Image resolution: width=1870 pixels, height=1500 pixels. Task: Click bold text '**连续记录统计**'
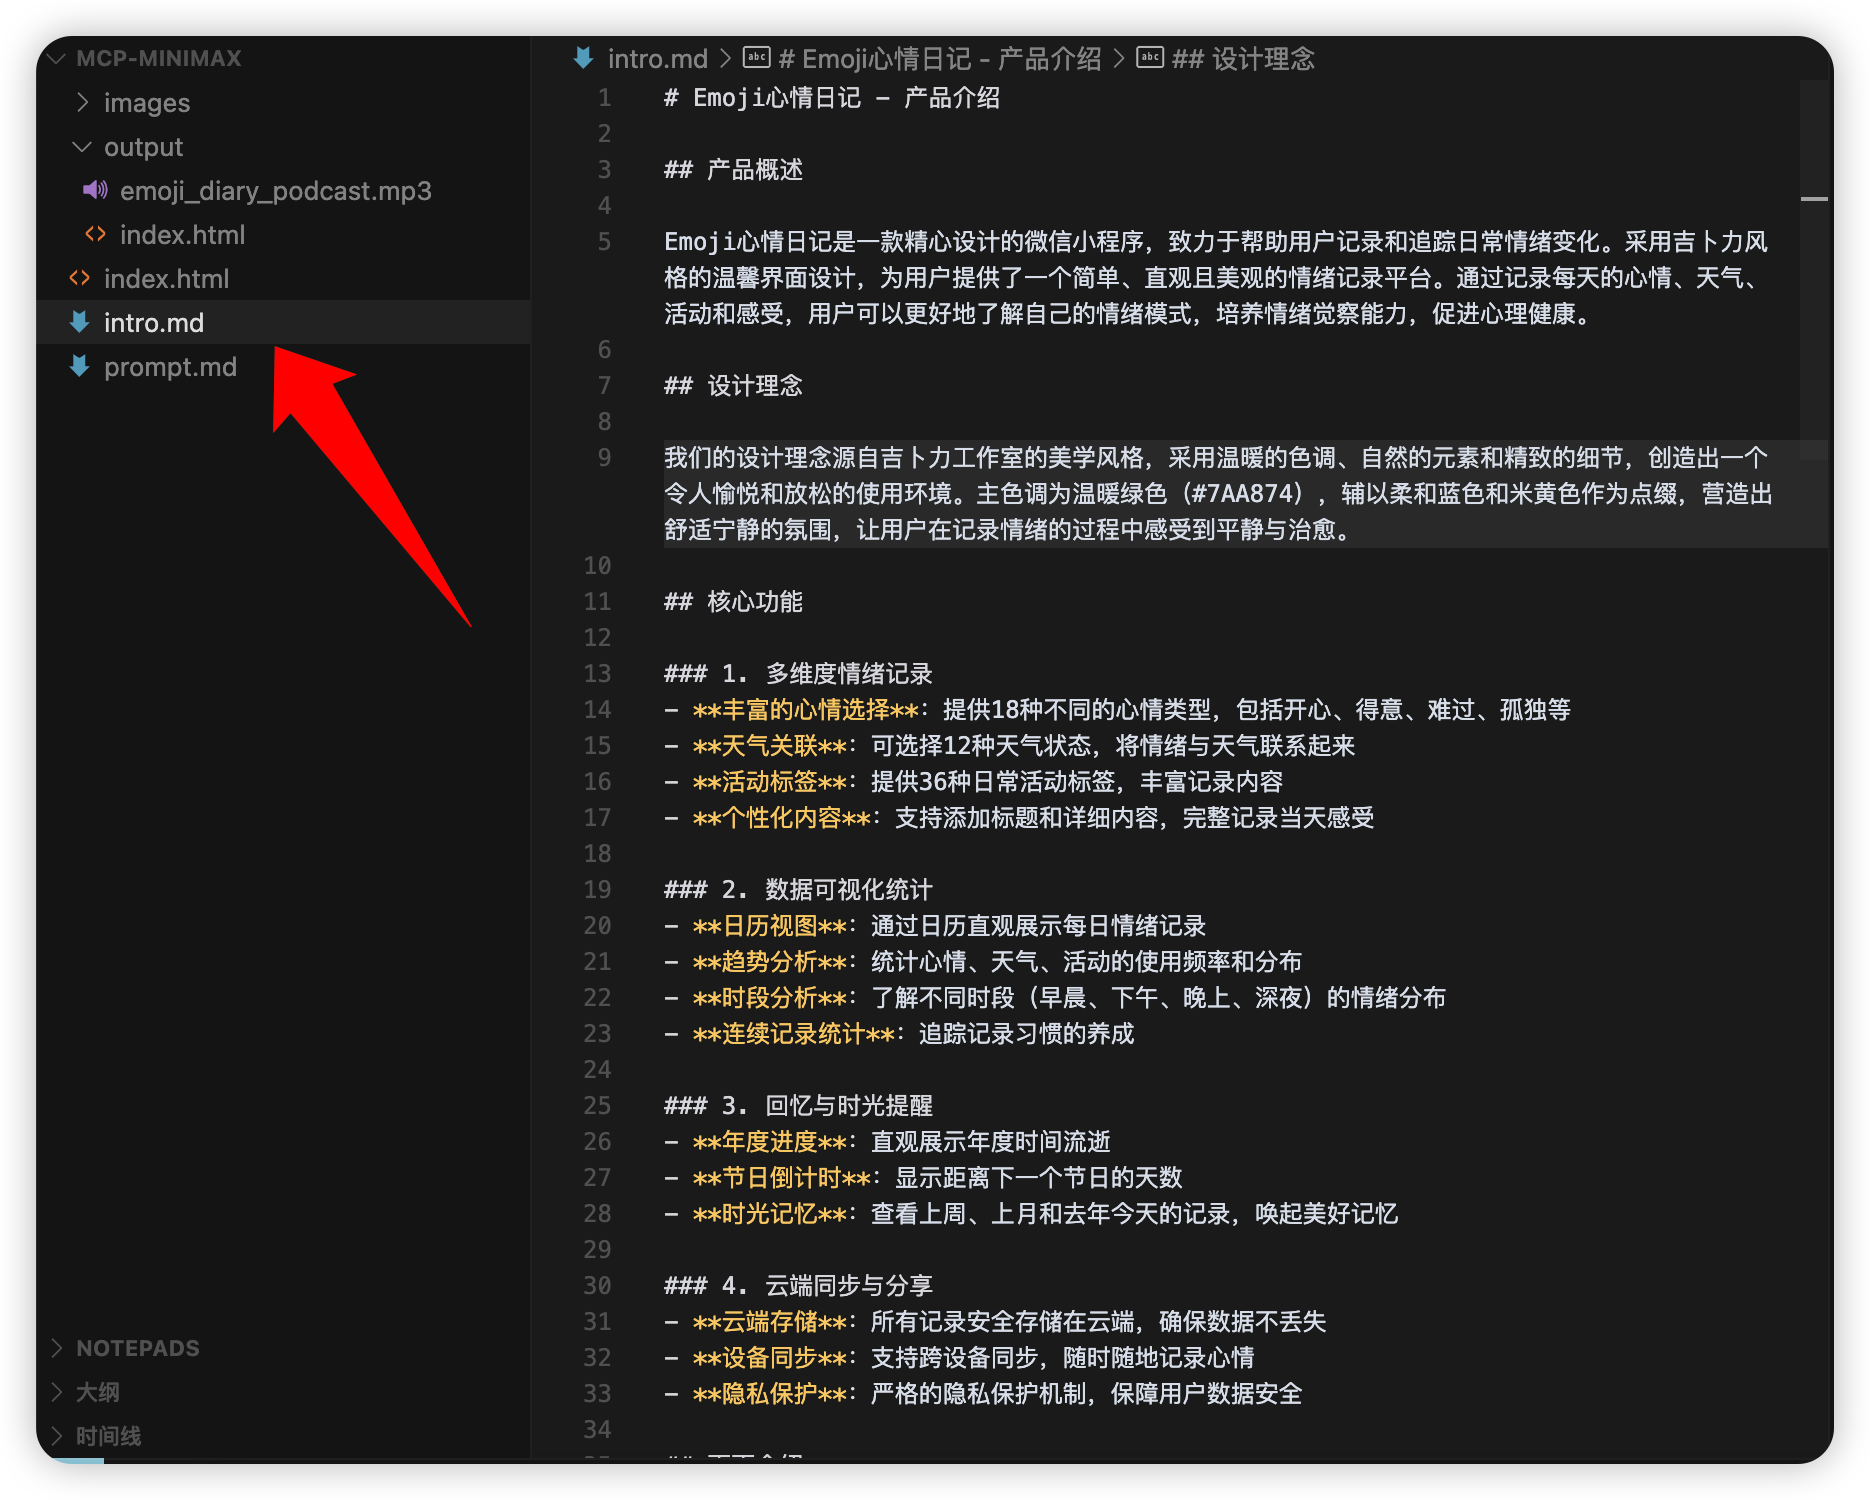793,1034
